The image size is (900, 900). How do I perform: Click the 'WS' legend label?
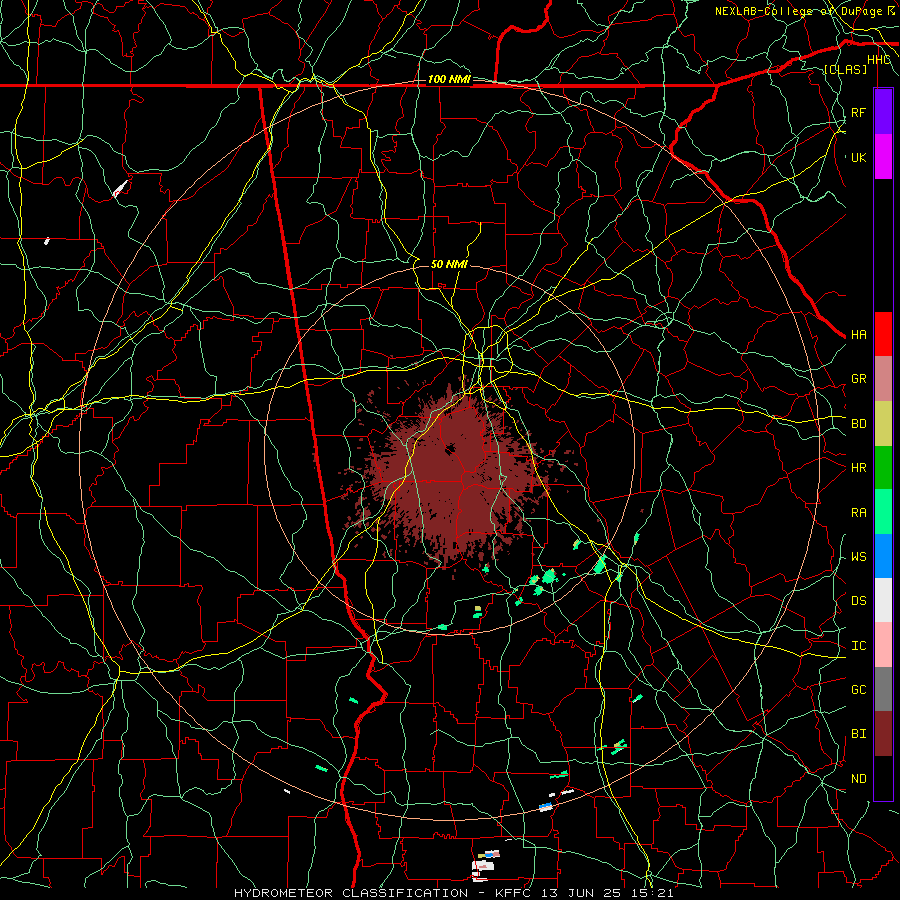(858, 556)
